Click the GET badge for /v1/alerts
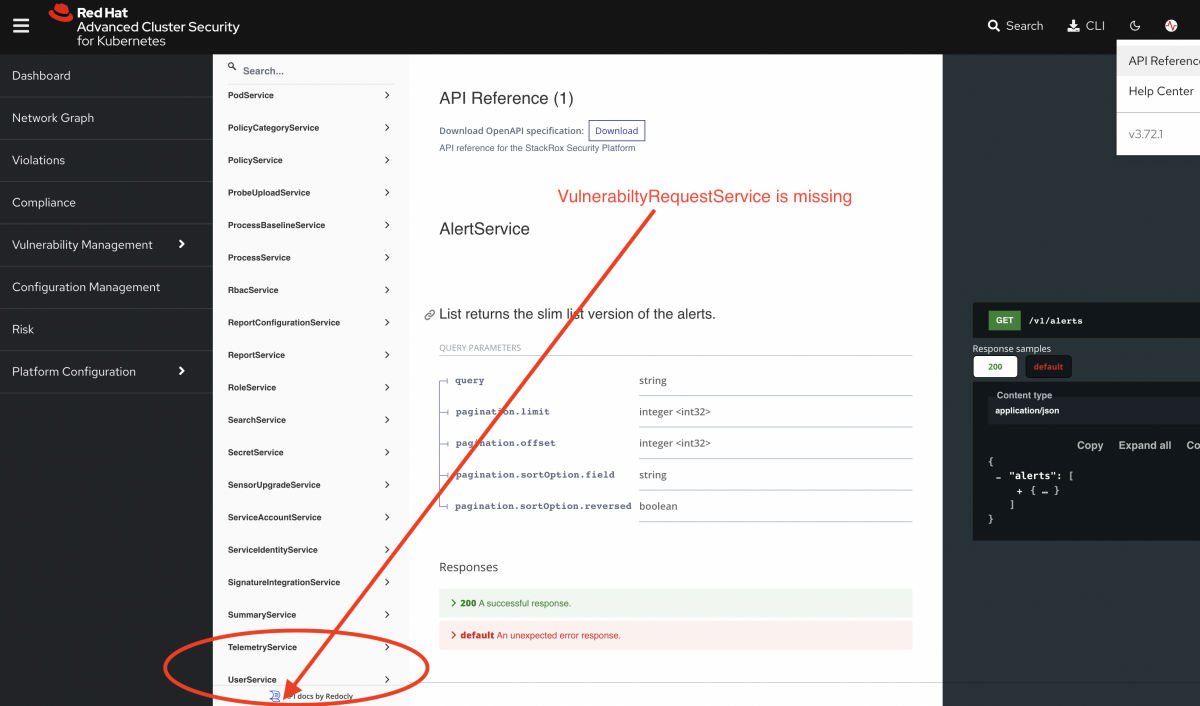The width and height of the screenshot is (1200, 706). point(1003,320)
